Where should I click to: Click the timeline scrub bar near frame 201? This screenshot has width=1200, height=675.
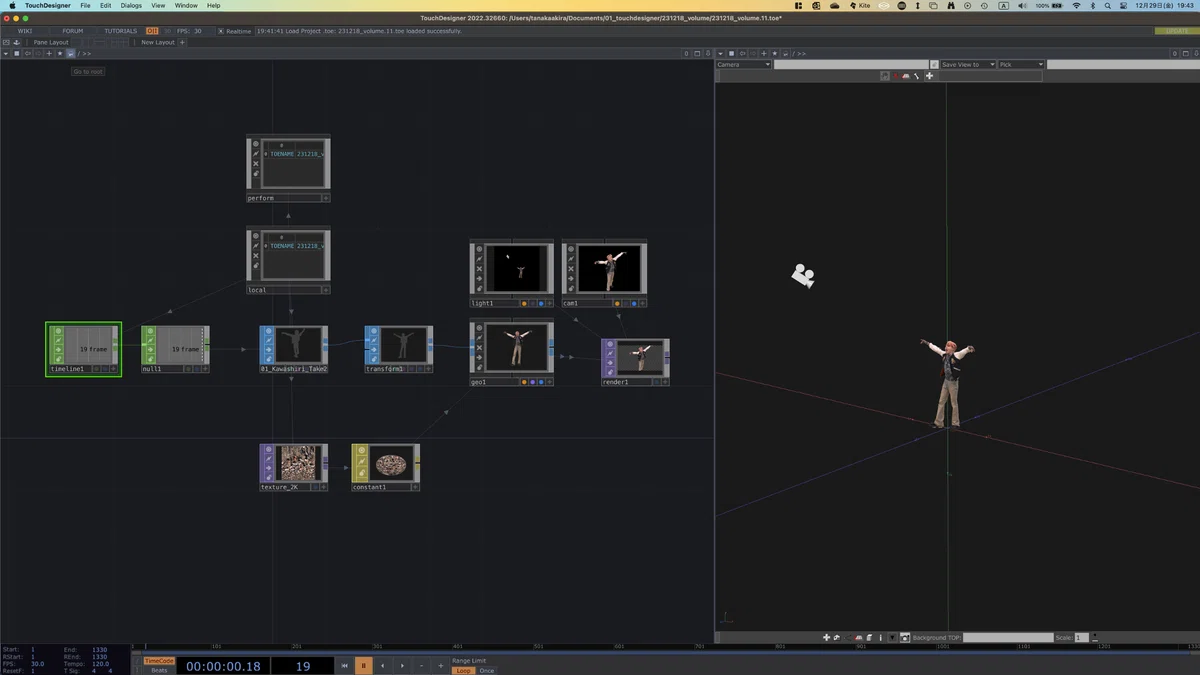(x=296, y=647)
